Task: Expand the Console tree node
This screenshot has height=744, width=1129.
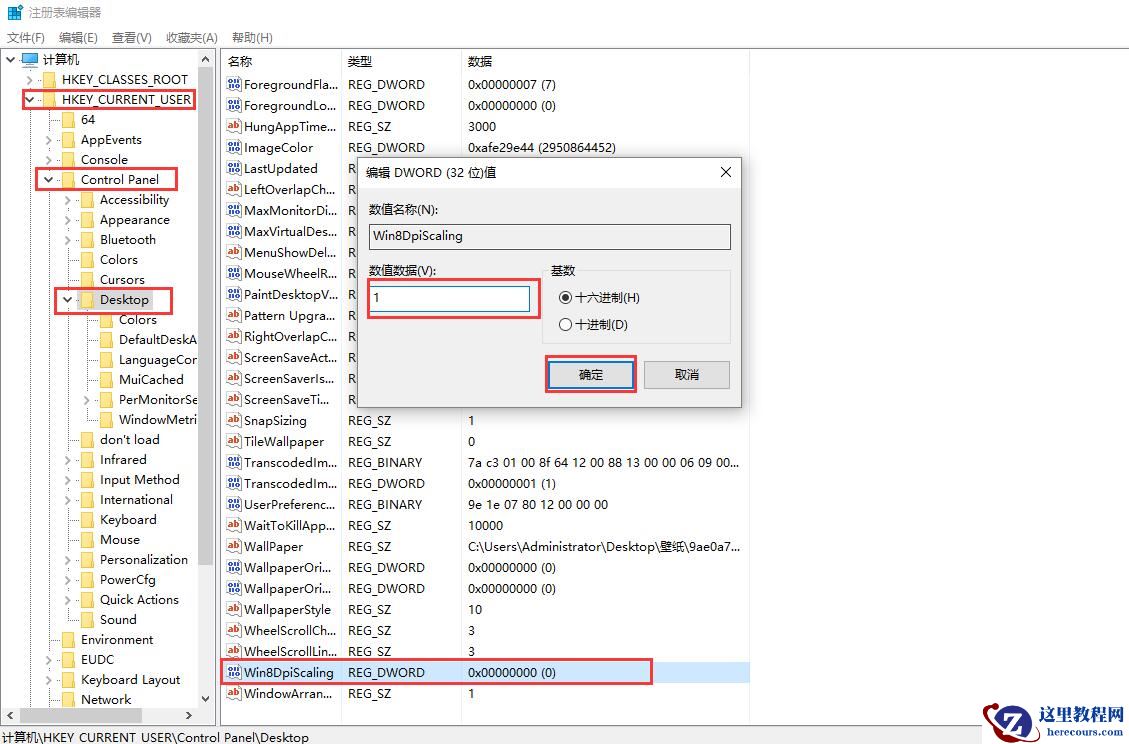Action: 49,159
